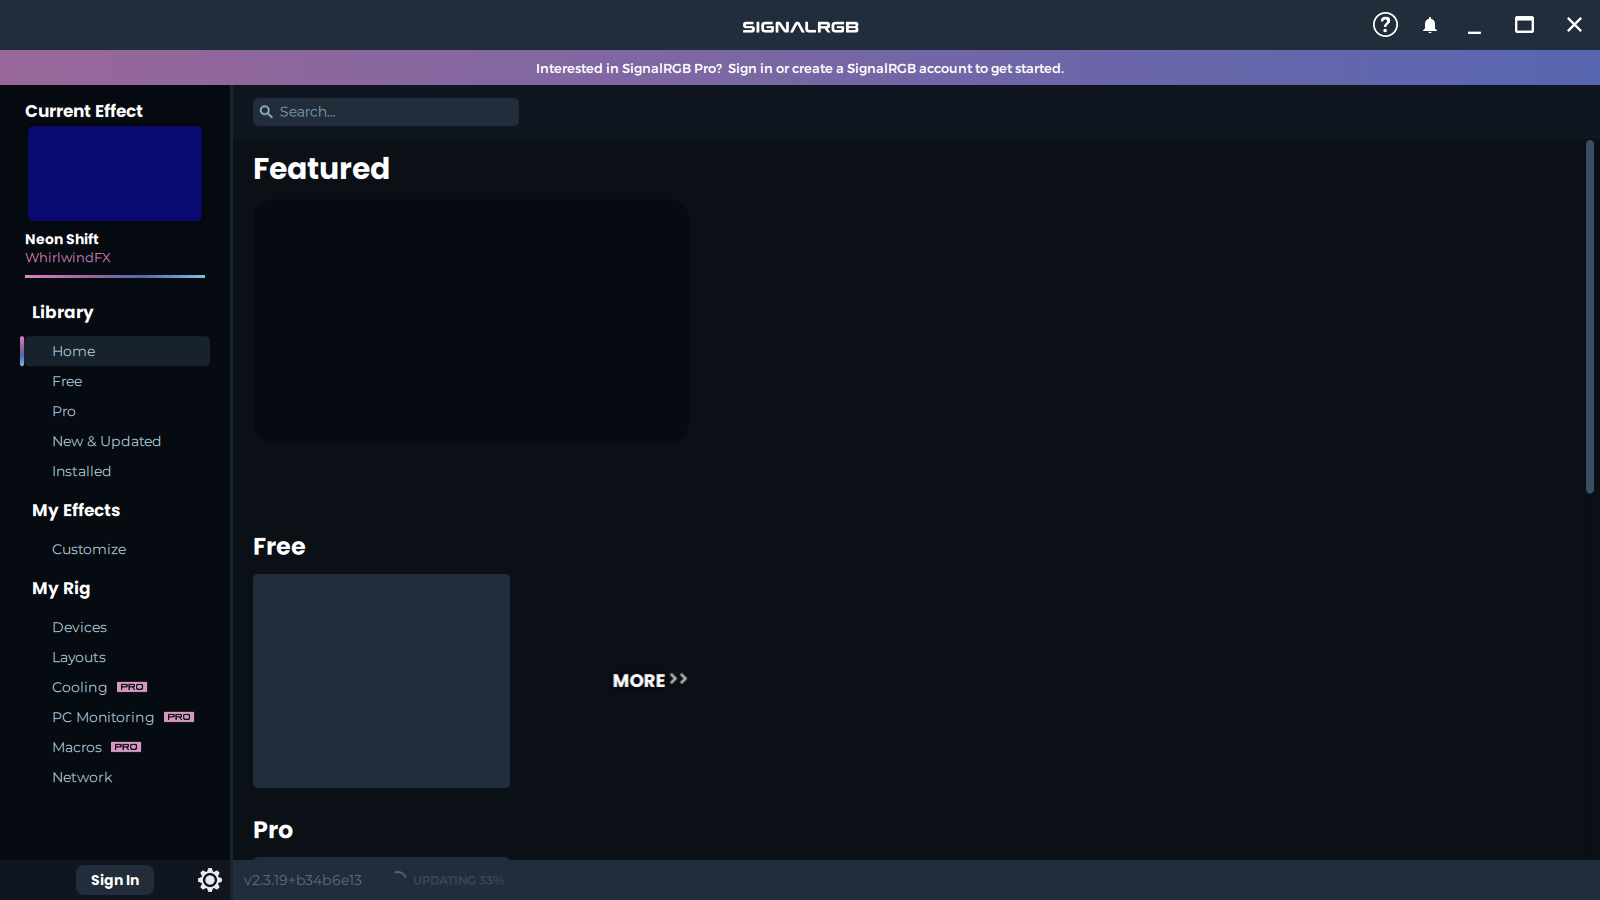1600x900 pixels.
Task: Click the version text v2.3.19+b34b6e13
Action: point(303,880)
